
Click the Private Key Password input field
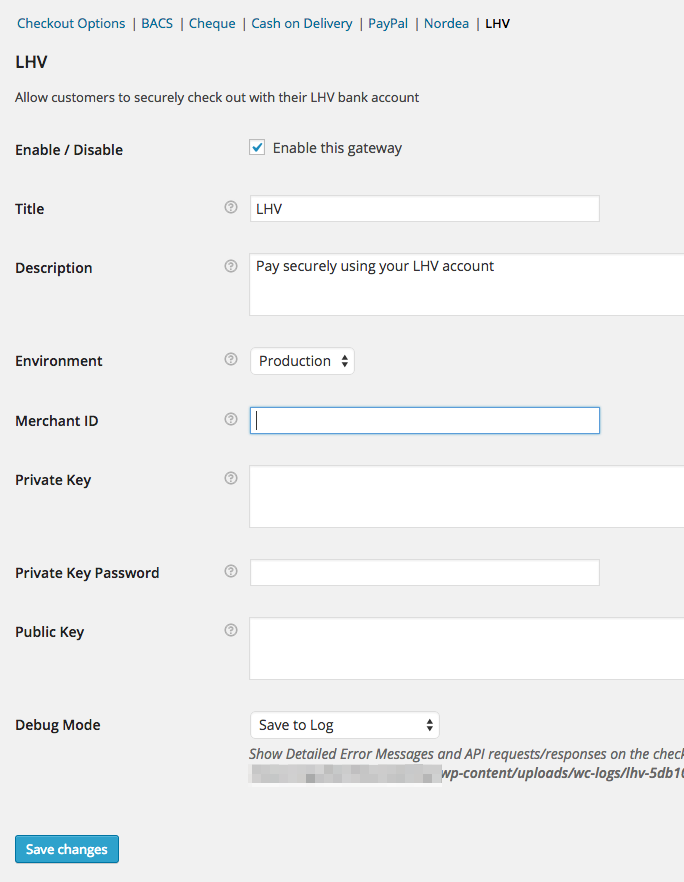point(425,573)
